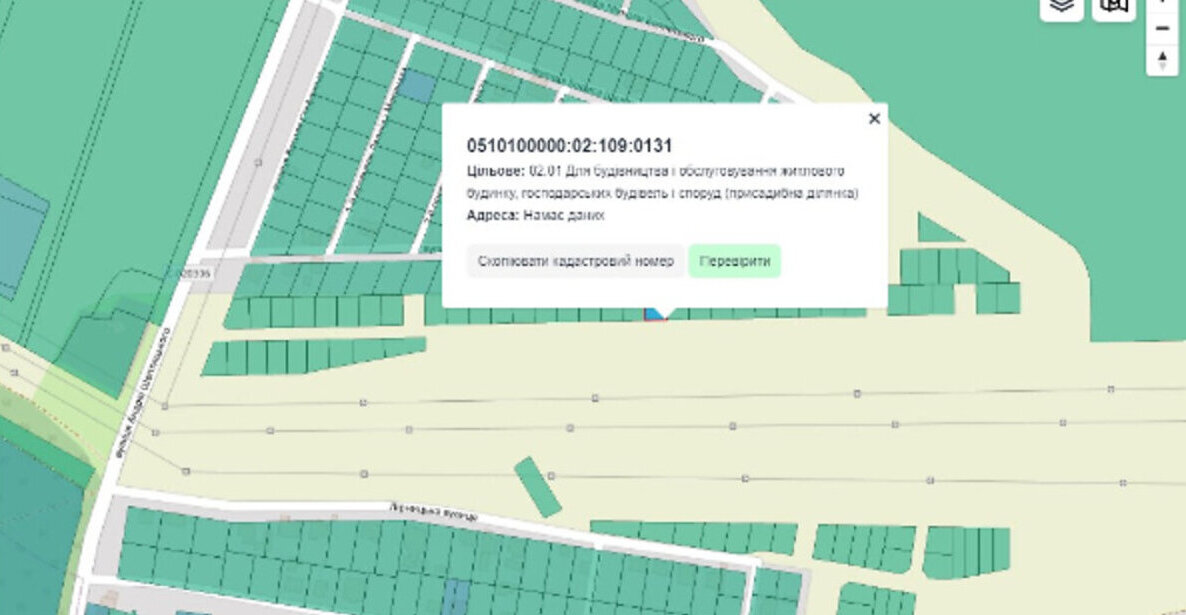Select blue parcel at bottom edge

456,594
